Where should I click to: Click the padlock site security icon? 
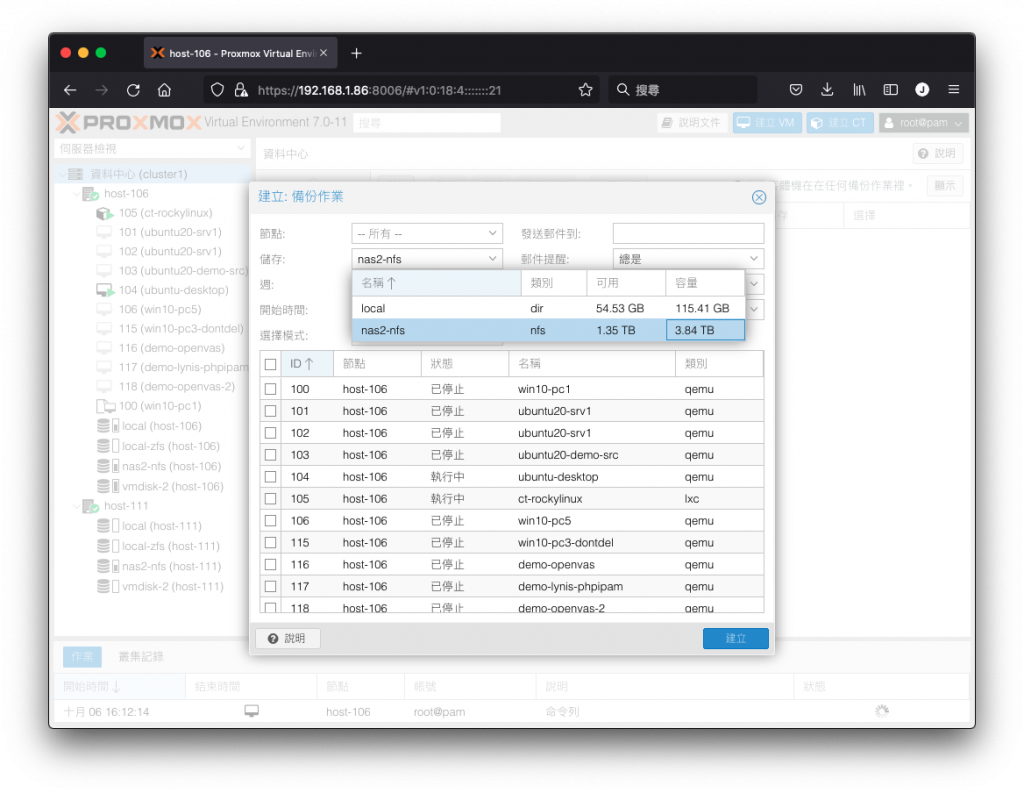tap(241, 90)
